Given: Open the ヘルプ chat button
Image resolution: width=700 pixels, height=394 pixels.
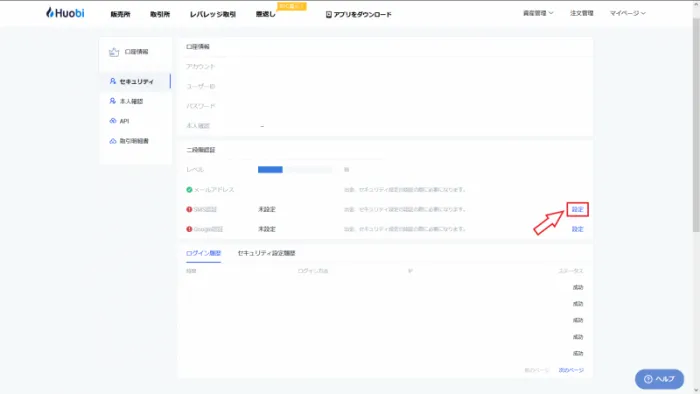Looking at the screenshot, I should [x=659, y=379].
